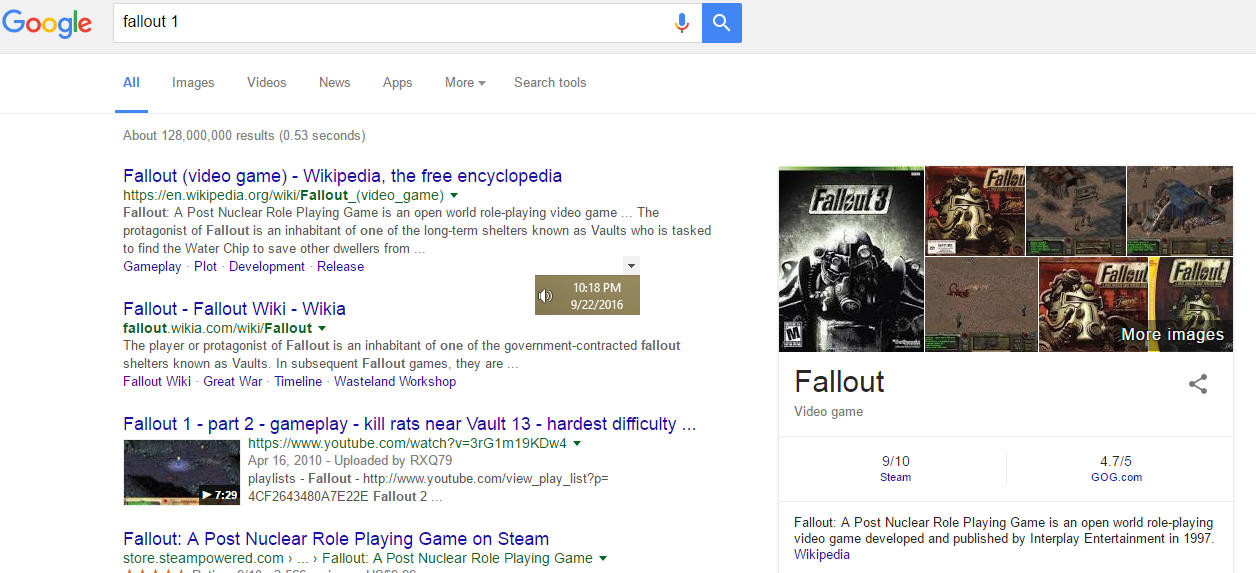Select the All results tab
This screenshot has height=573, width=1256.
[x=131, y=83]
